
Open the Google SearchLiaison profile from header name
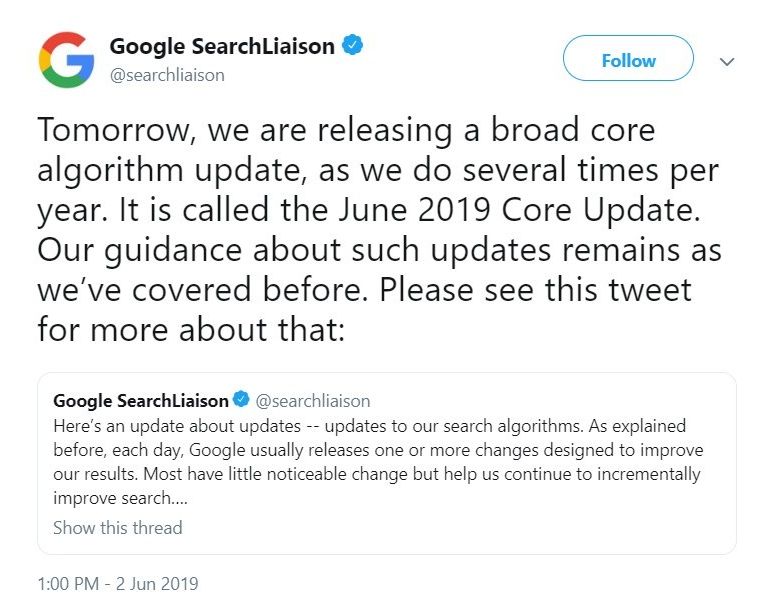pyautogui.click(x=224, y=47)
